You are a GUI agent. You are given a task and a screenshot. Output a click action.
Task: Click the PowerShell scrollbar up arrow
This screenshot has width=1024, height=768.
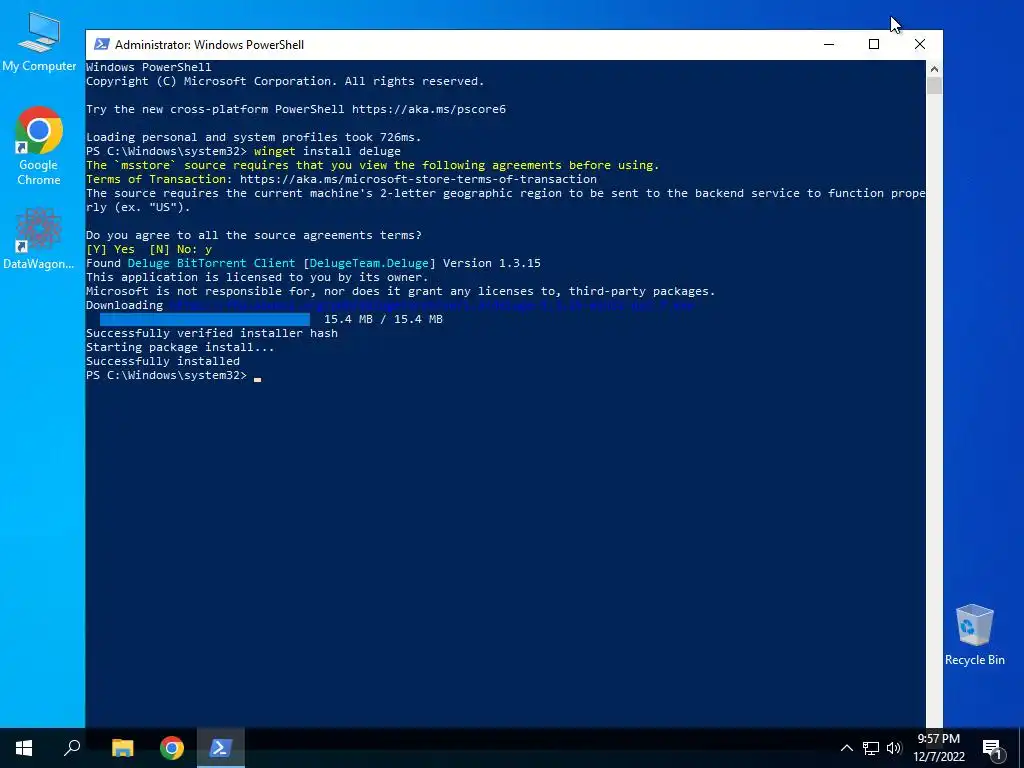click(934, 69)
